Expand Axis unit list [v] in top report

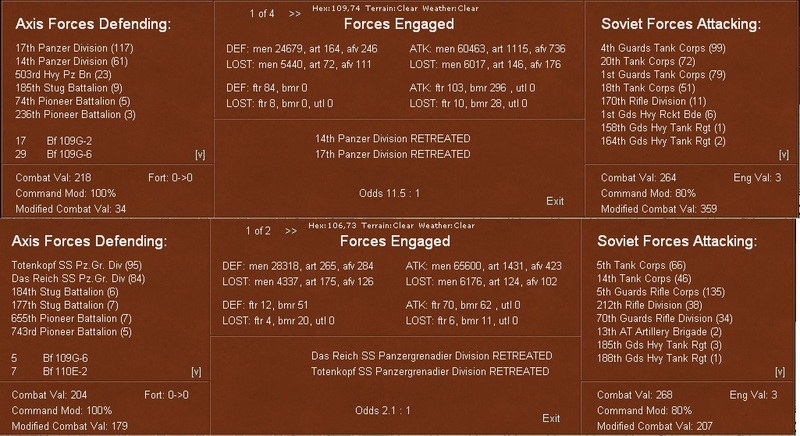tap(200, 155)
